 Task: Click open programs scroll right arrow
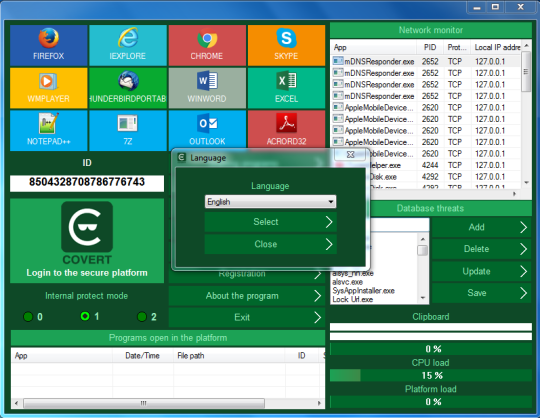coord(319,403)
